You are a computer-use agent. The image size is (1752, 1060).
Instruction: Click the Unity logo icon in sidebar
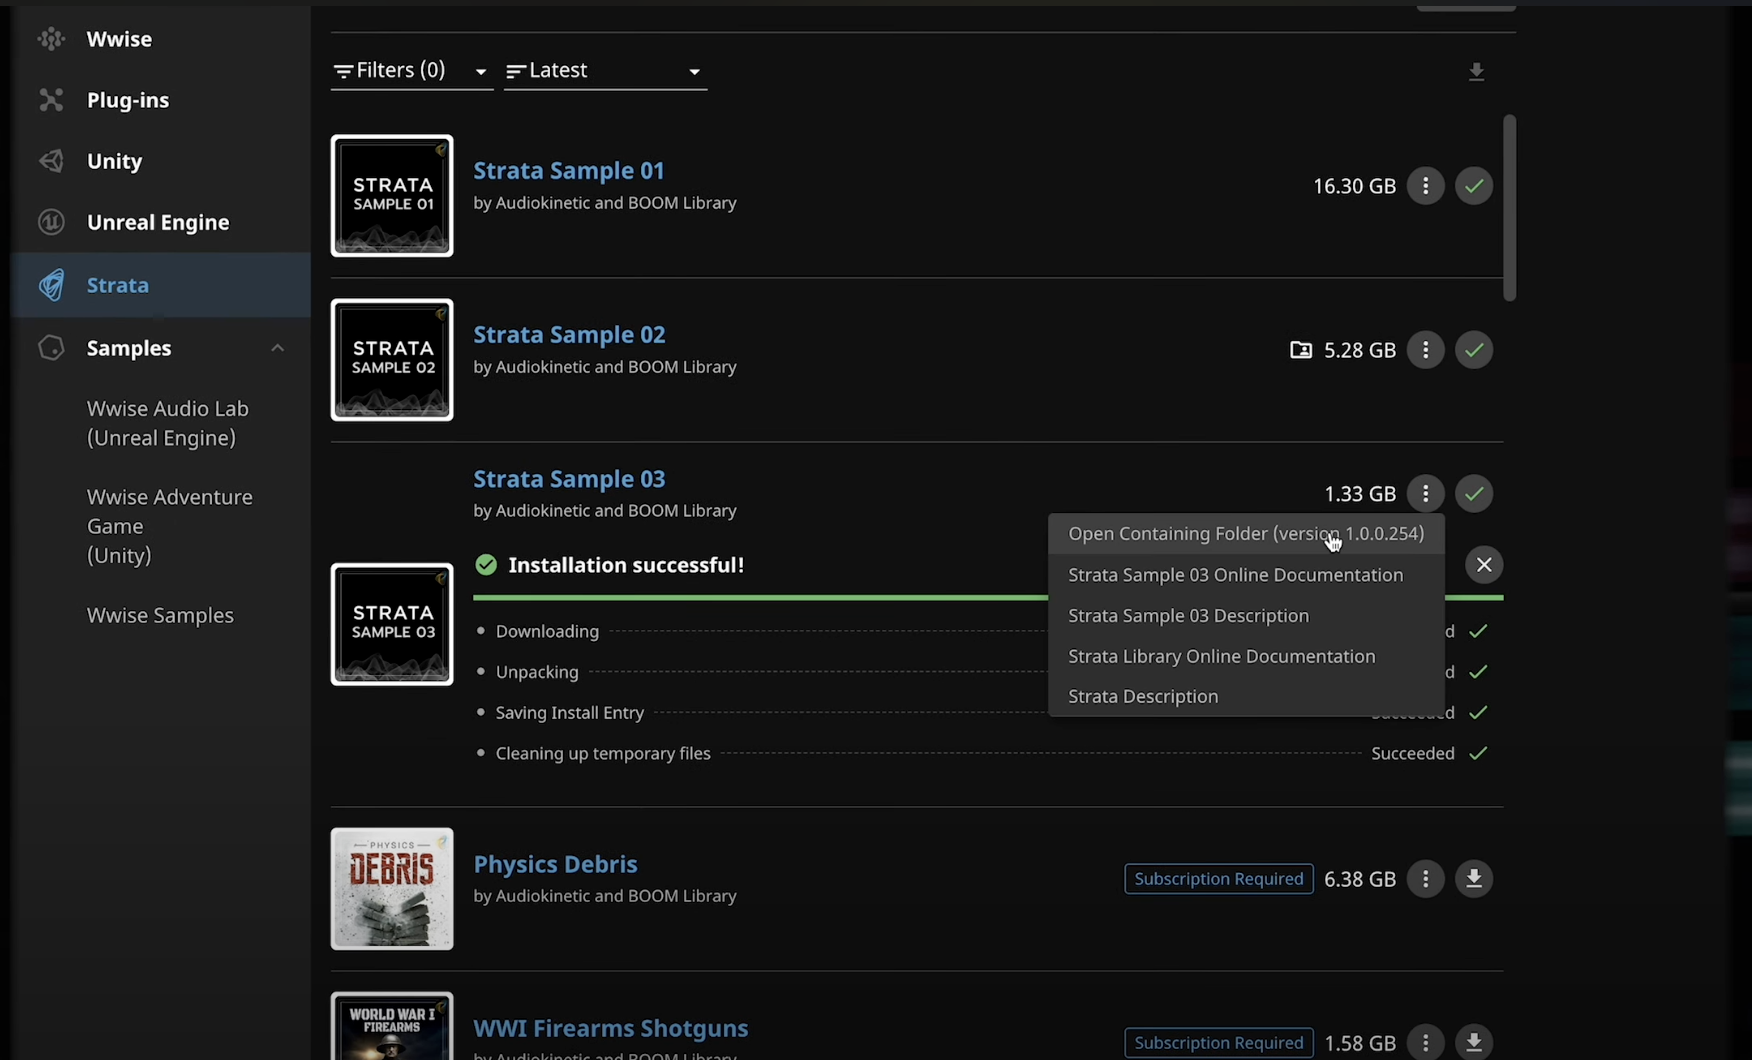51,161
